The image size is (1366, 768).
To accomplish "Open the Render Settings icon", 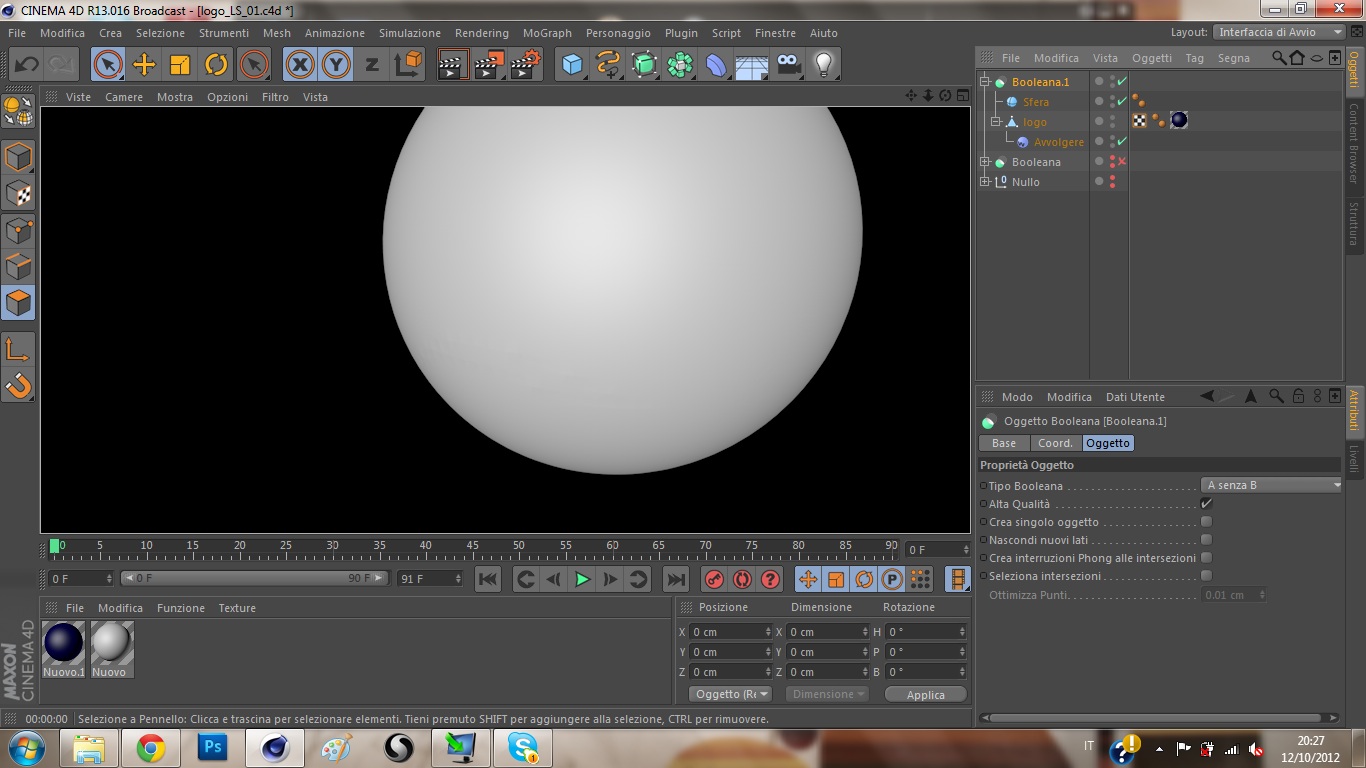I will click(525, 65).
